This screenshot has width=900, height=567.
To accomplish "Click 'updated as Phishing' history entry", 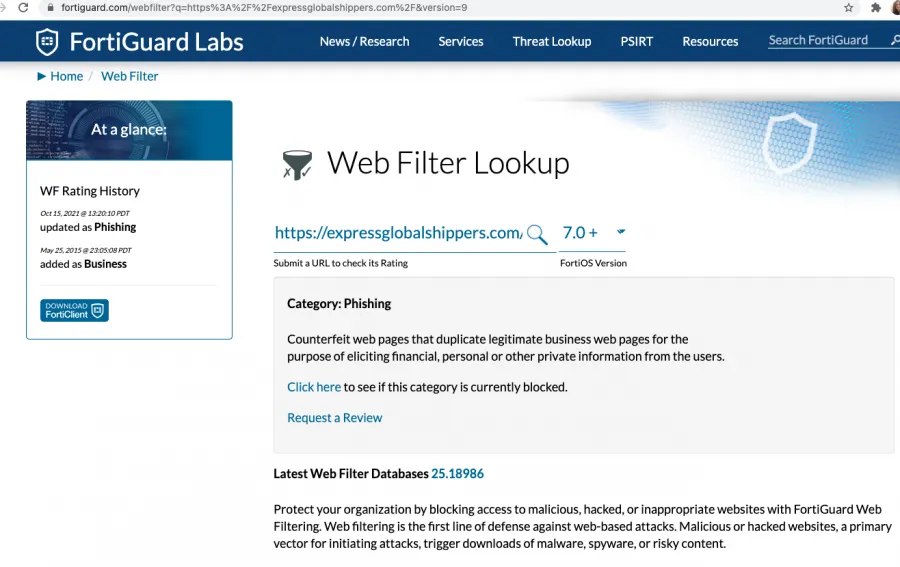I will pos(88,227).
